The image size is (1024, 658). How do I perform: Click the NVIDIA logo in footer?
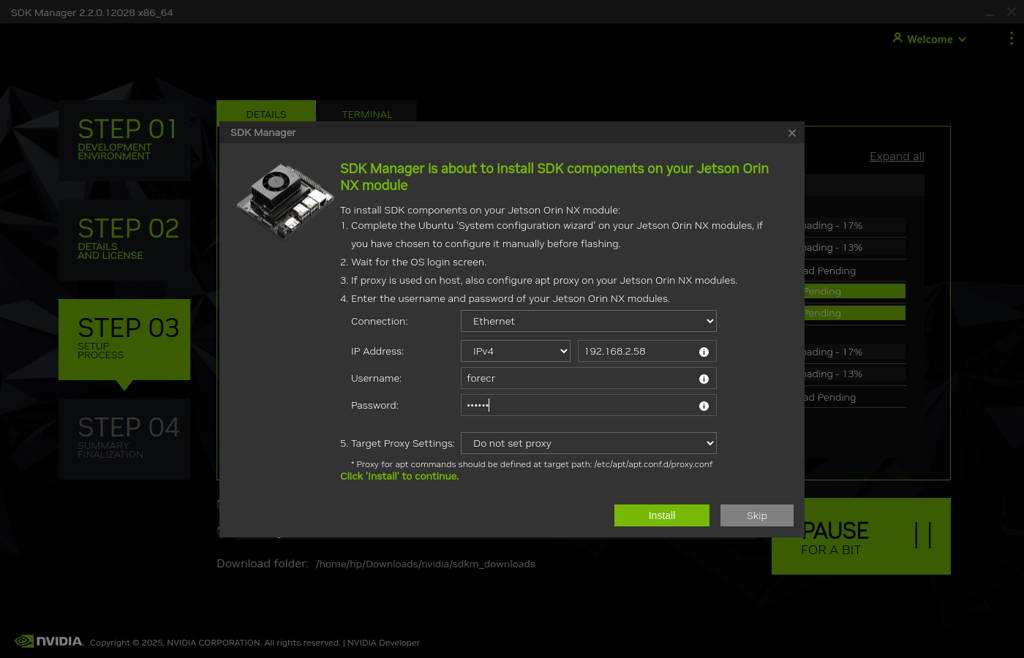click(49, 641)
